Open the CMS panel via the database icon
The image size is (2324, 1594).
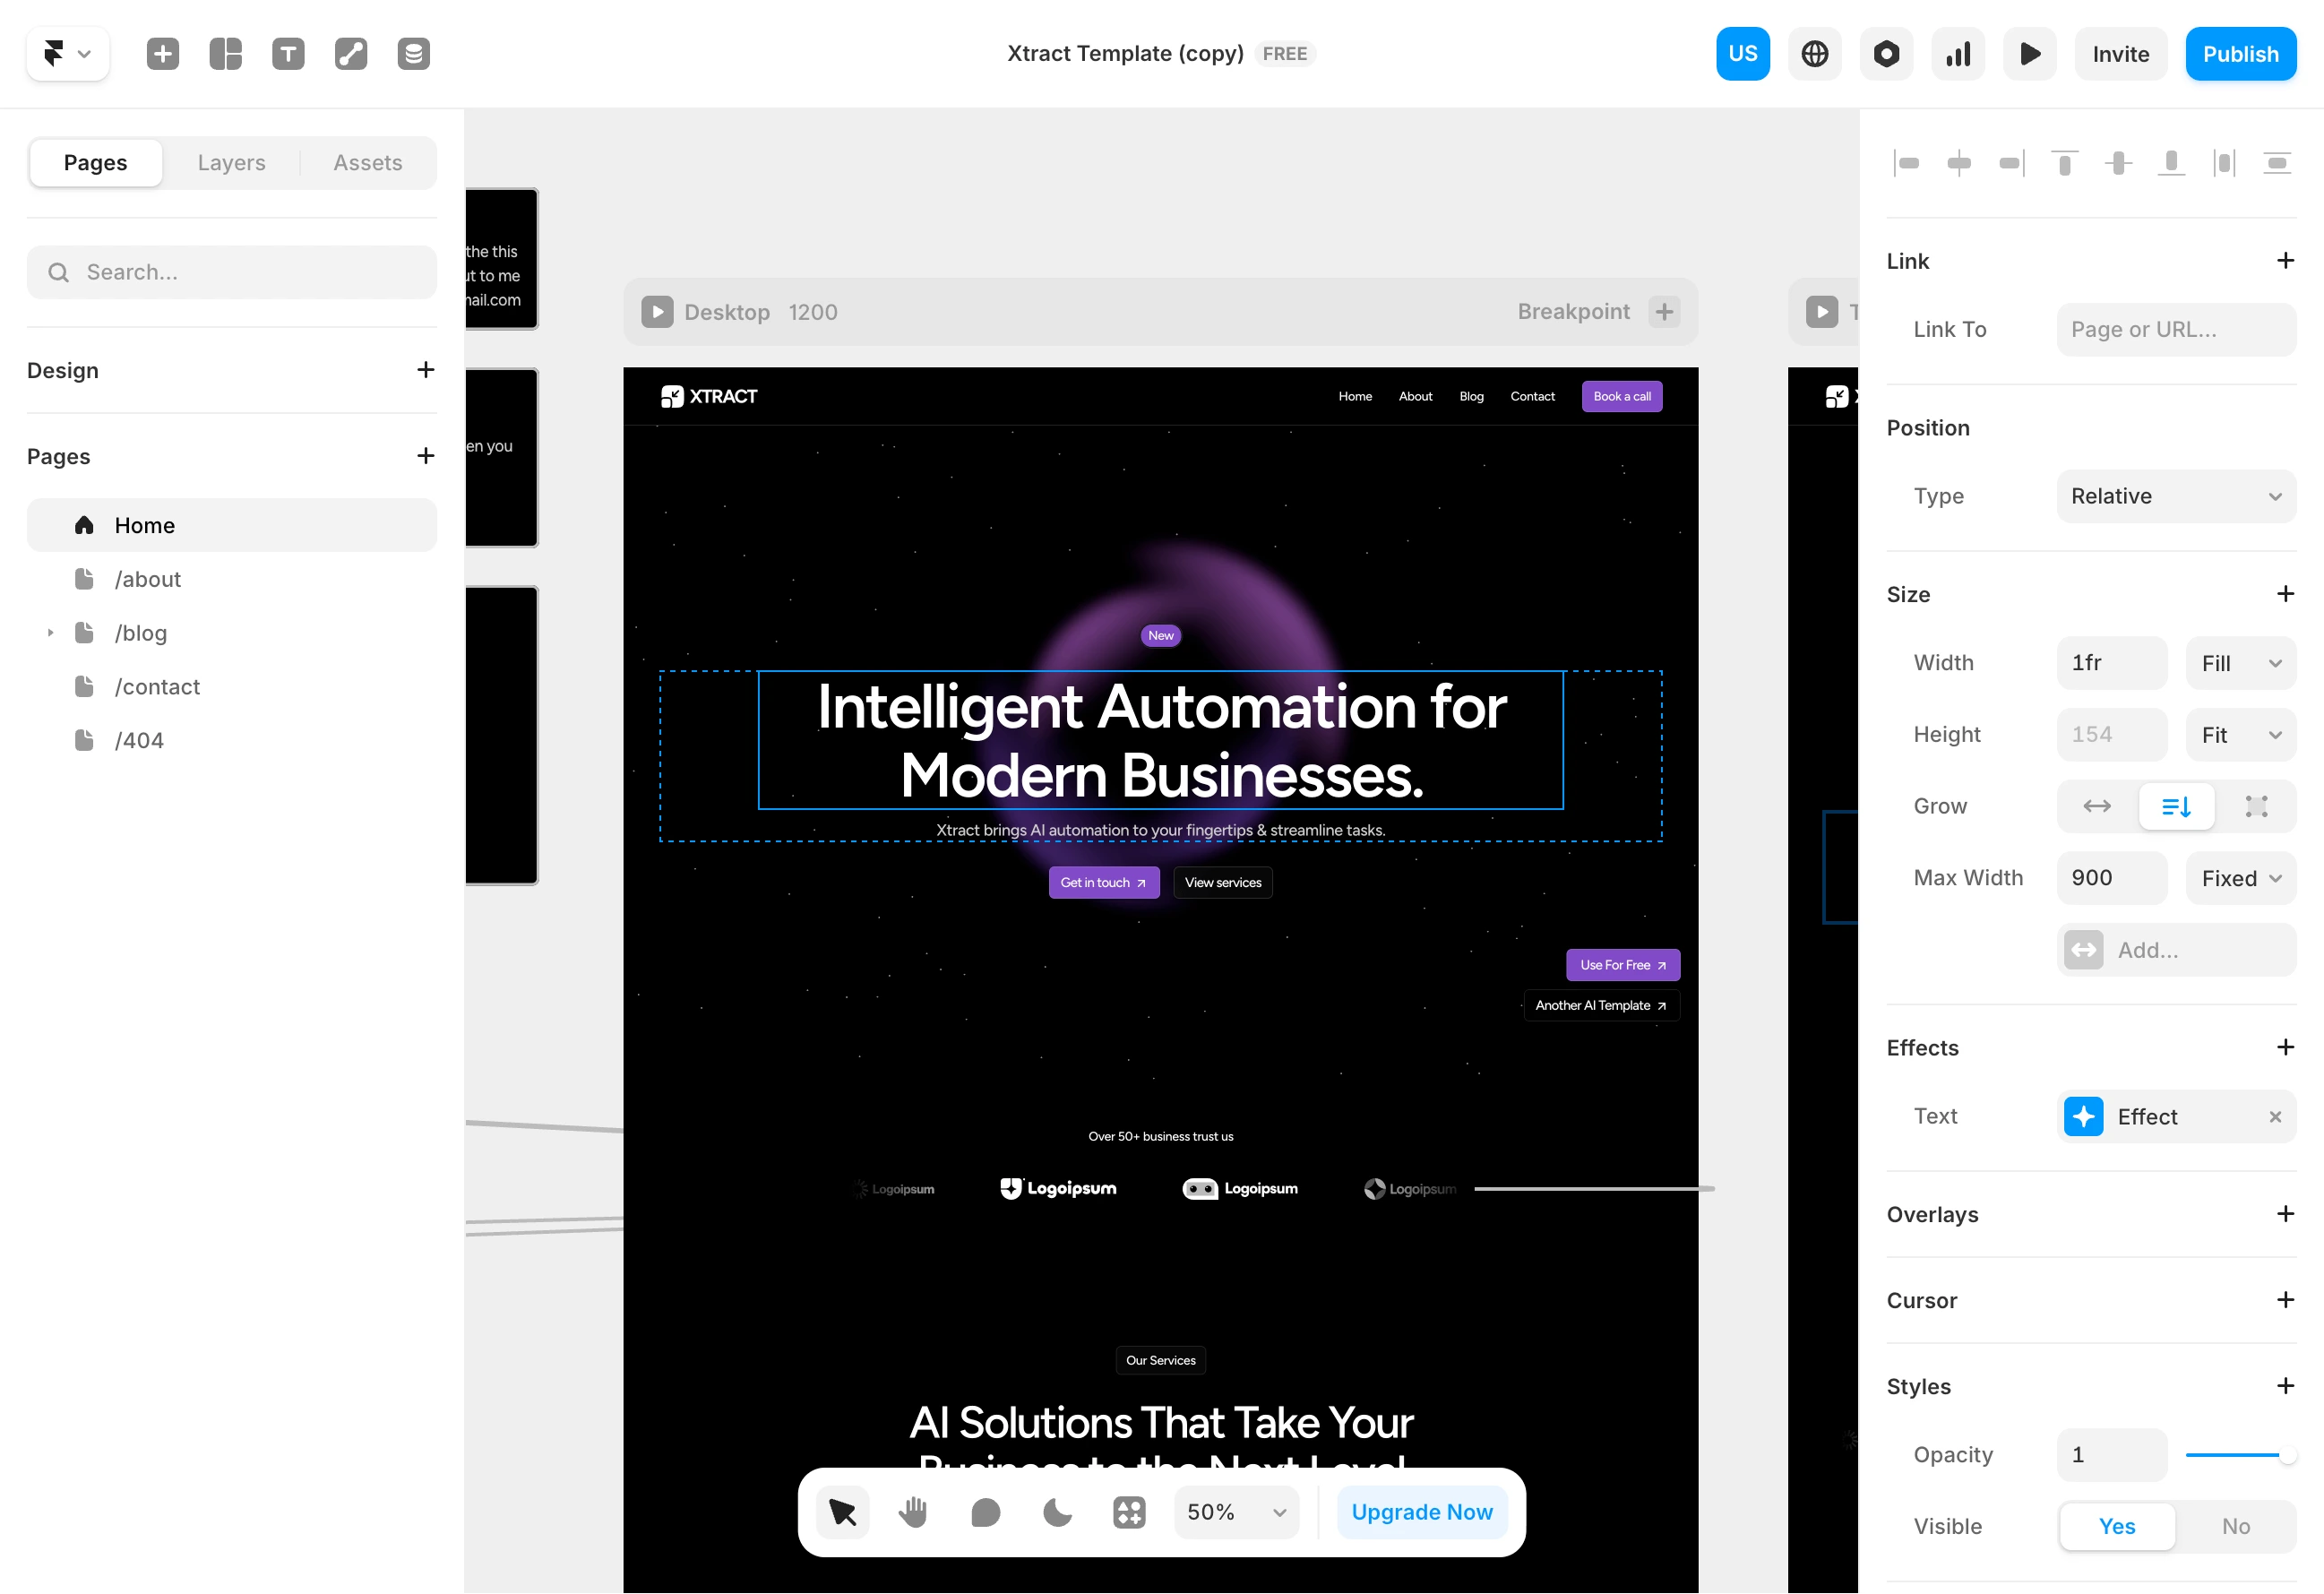click(x=413, y=53)
